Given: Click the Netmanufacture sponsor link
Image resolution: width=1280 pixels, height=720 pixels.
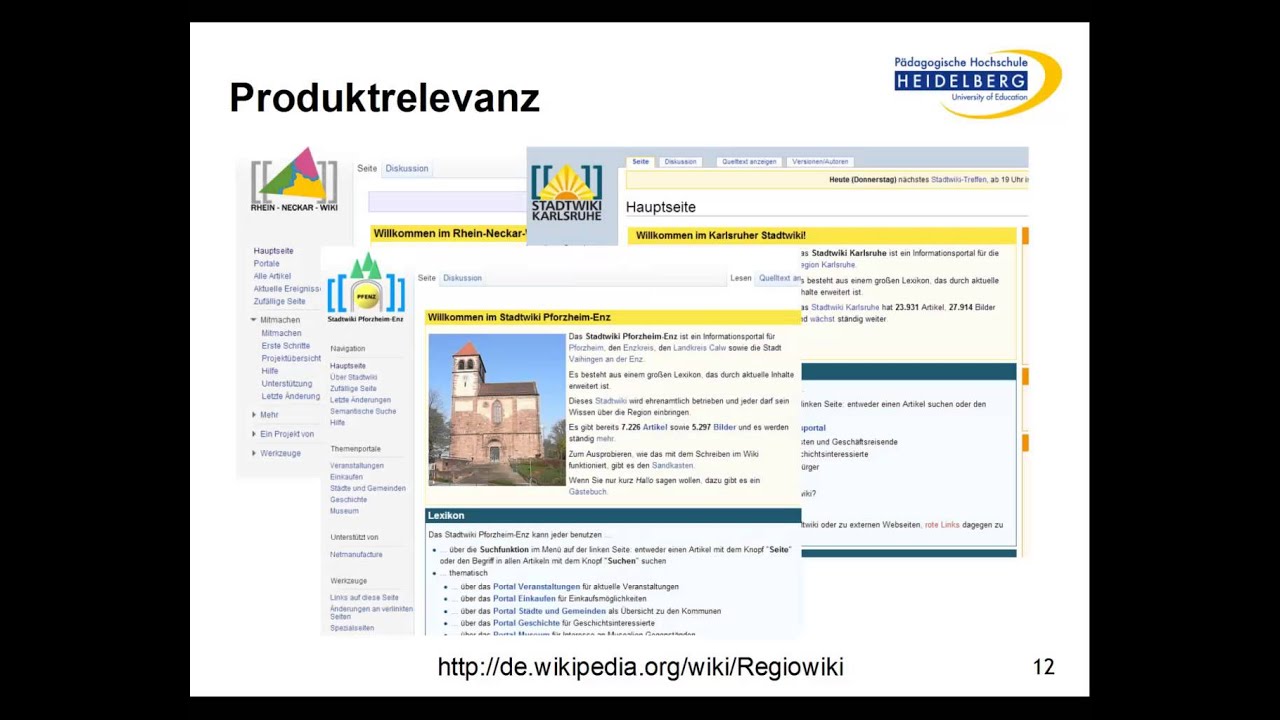Looking at the screenshot, I should 356,554.
